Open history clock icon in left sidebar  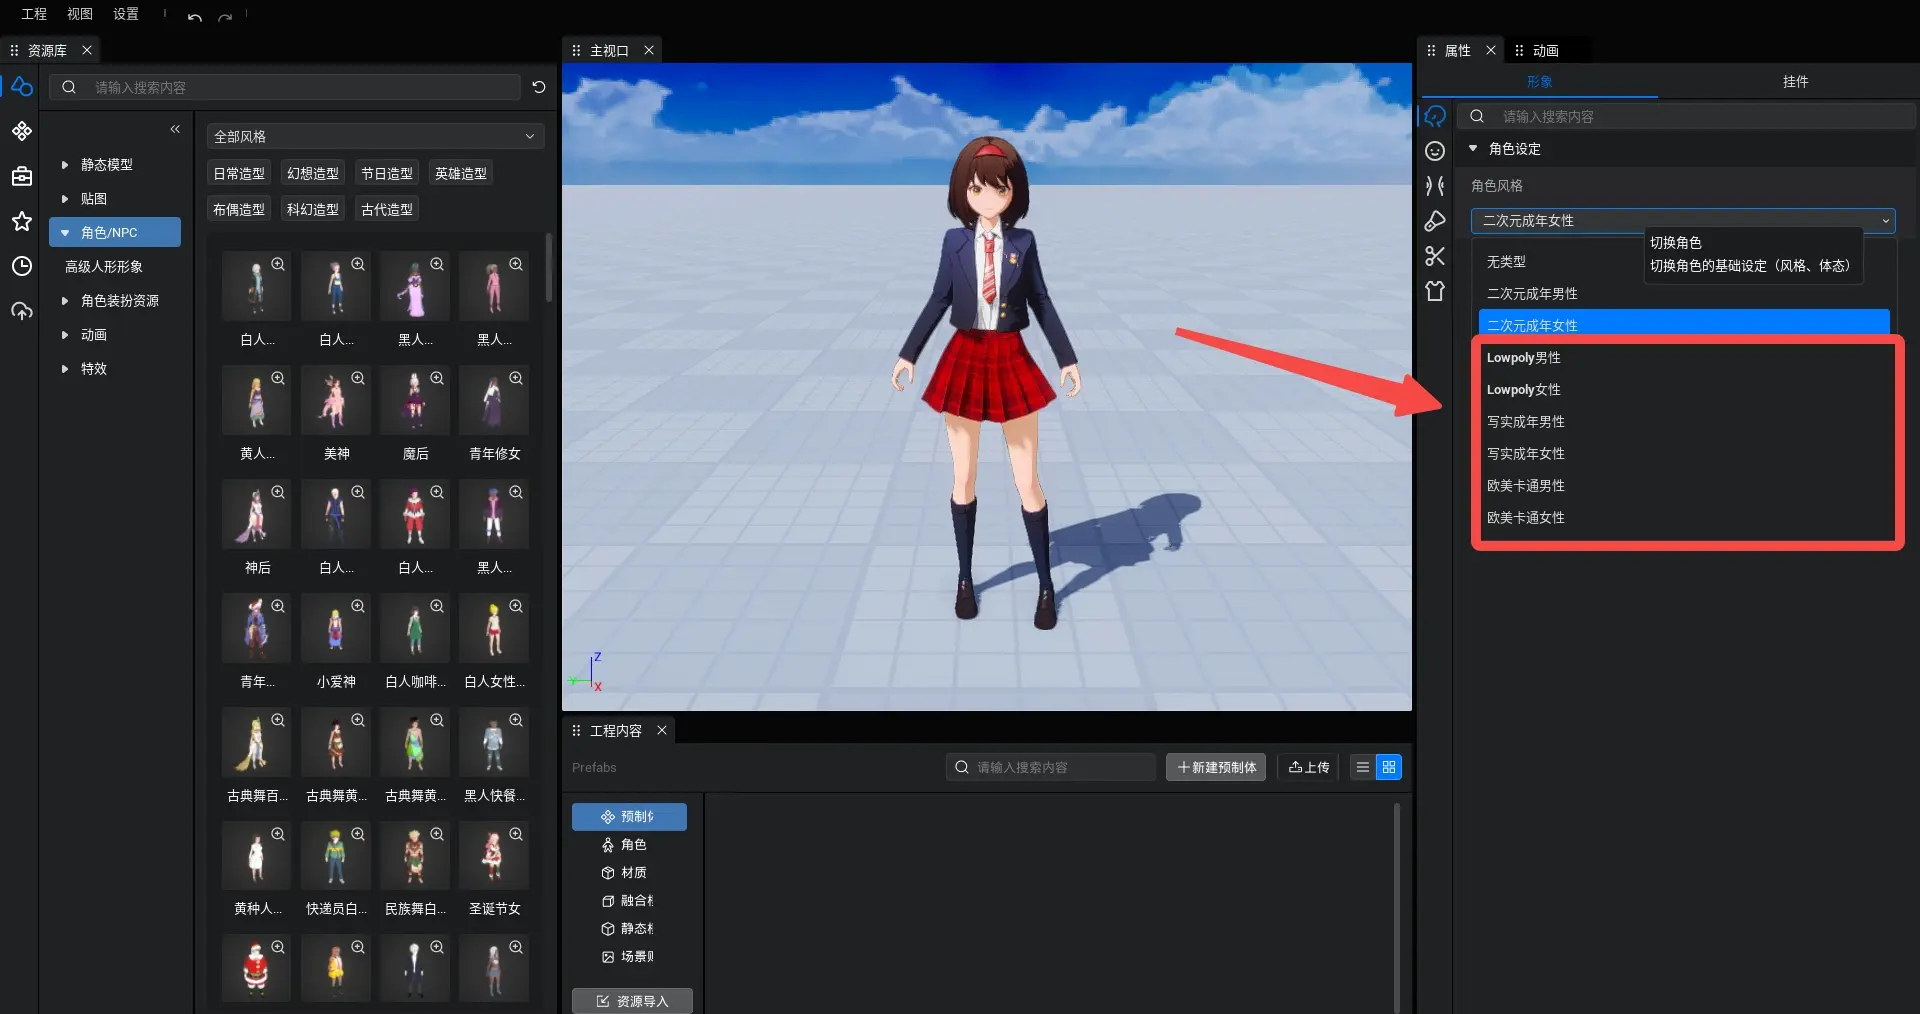coord(22,266)
